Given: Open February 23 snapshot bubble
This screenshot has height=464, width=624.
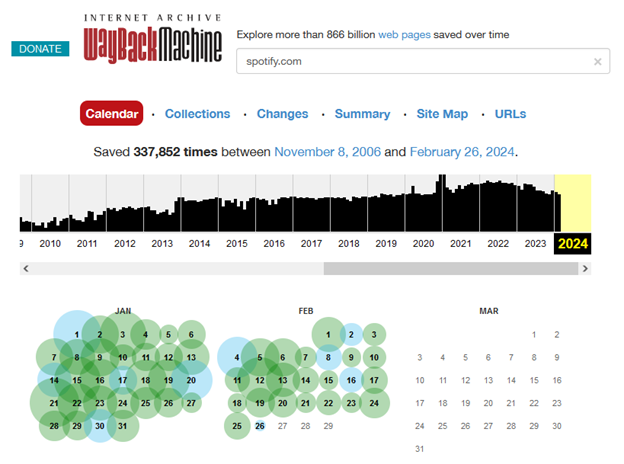Looking at the screenshot, I should [351, 403].
